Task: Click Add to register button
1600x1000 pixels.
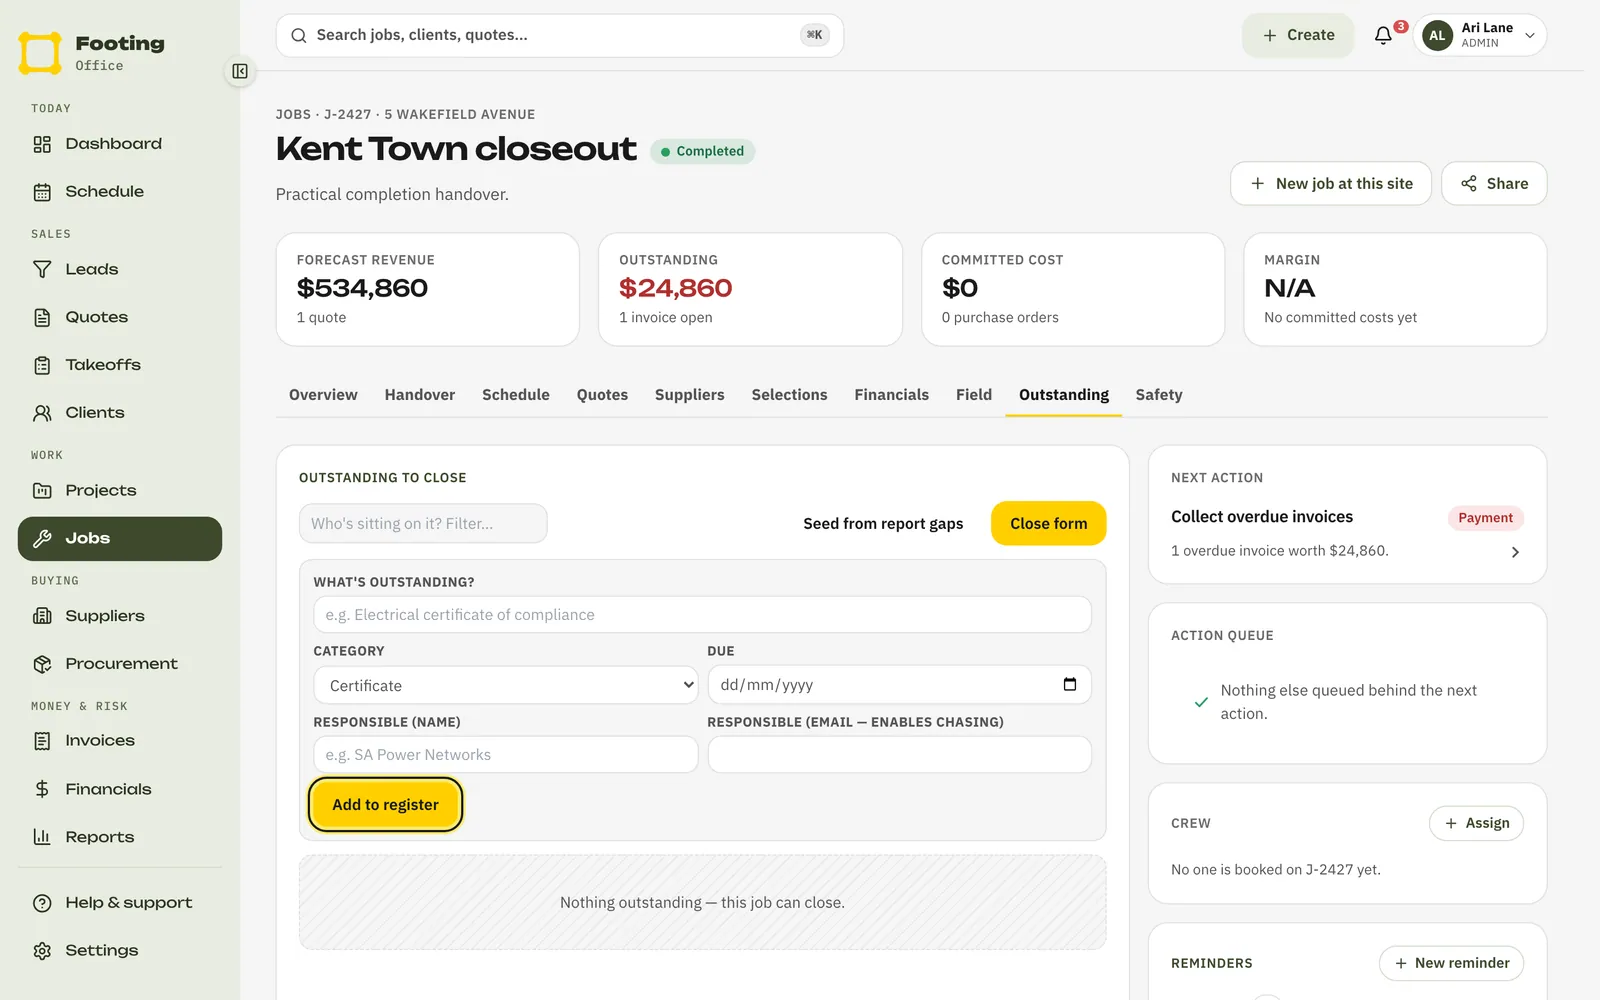Action: tap(386, 805)
